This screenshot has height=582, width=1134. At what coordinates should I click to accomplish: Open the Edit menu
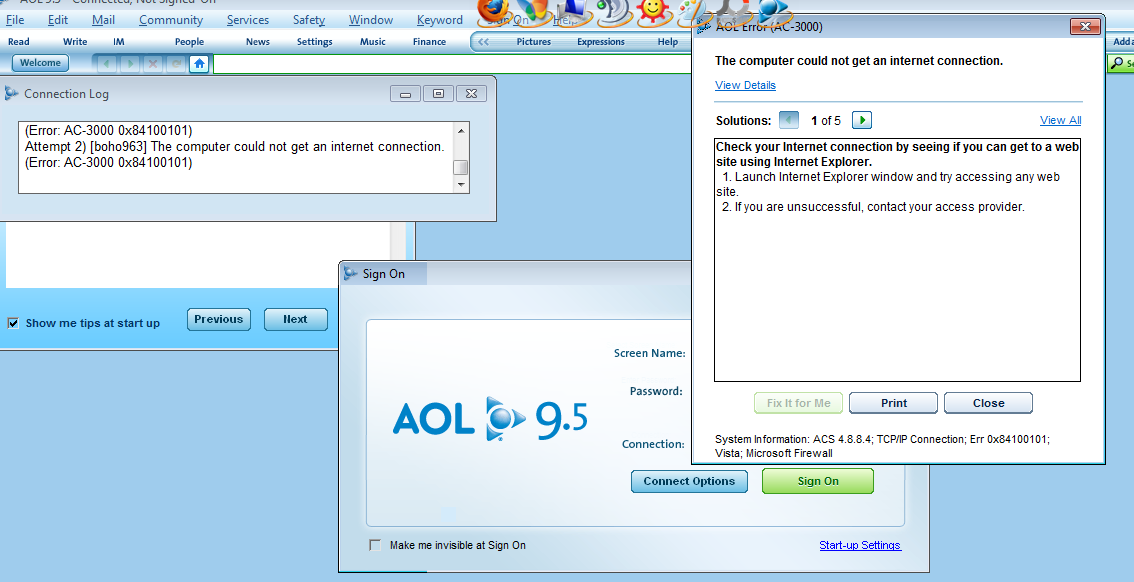(58, 20)
